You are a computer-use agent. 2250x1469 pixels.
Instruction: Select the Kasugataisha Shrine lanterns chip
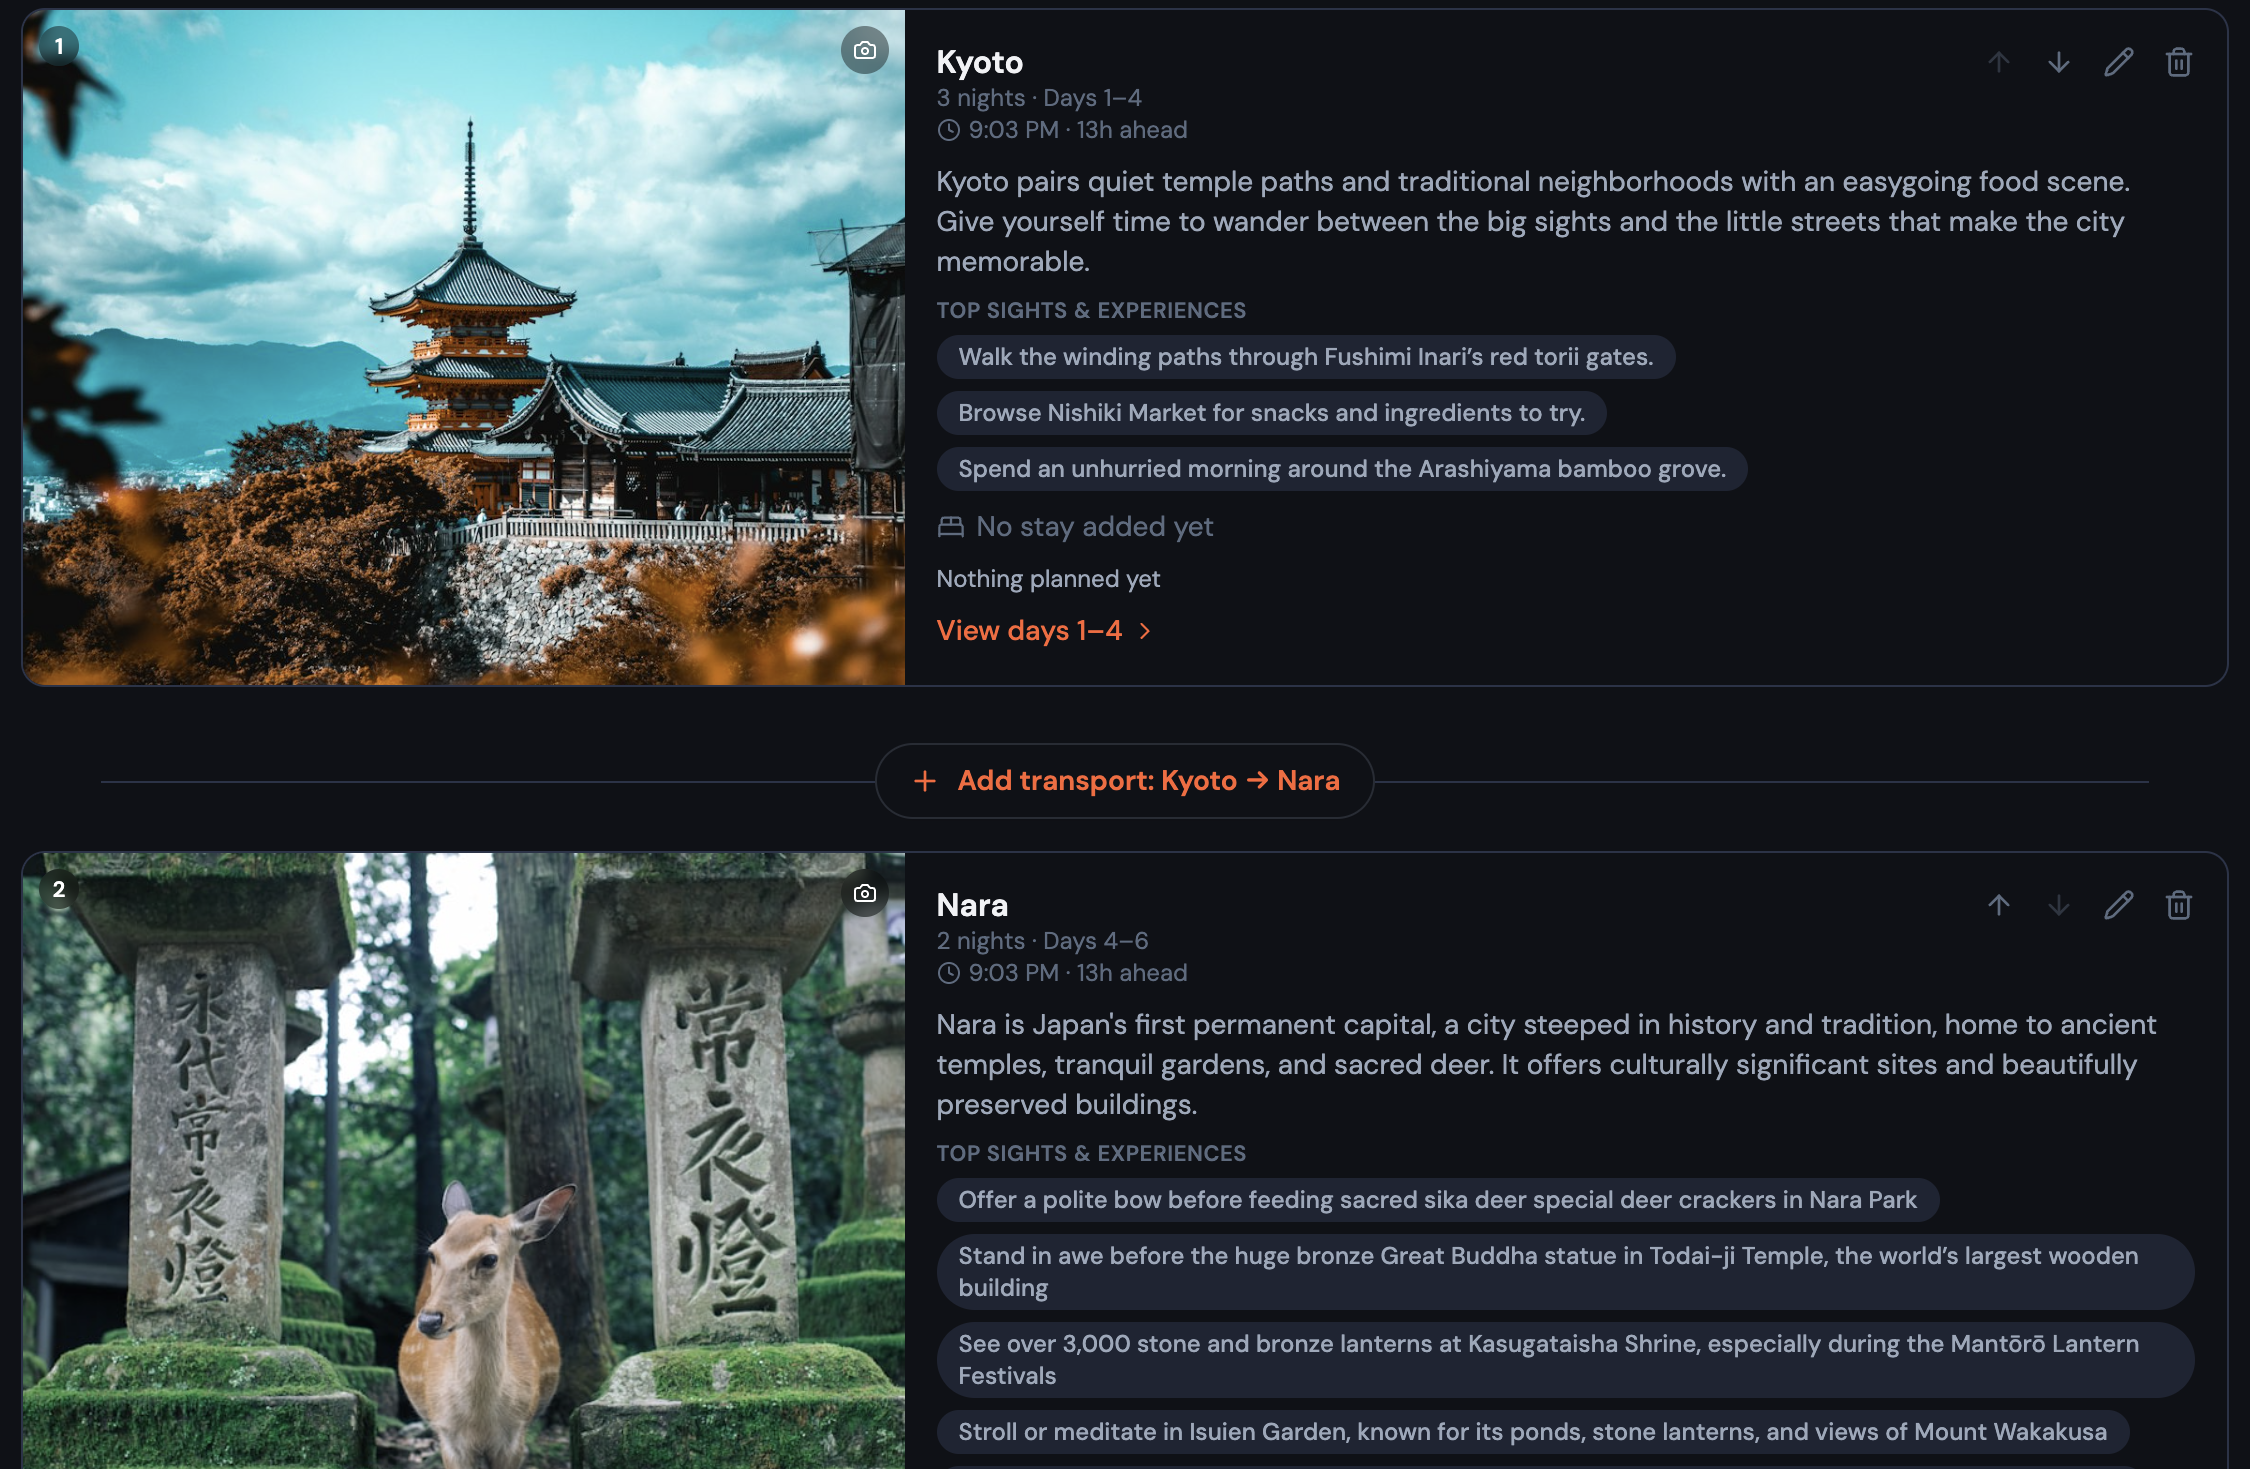coord(1566,1360)
